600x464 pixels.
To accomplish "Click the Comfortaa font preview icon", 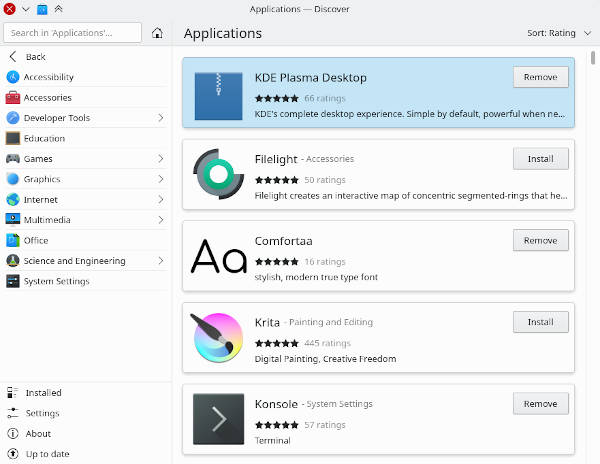I will (x=218, y=256).
